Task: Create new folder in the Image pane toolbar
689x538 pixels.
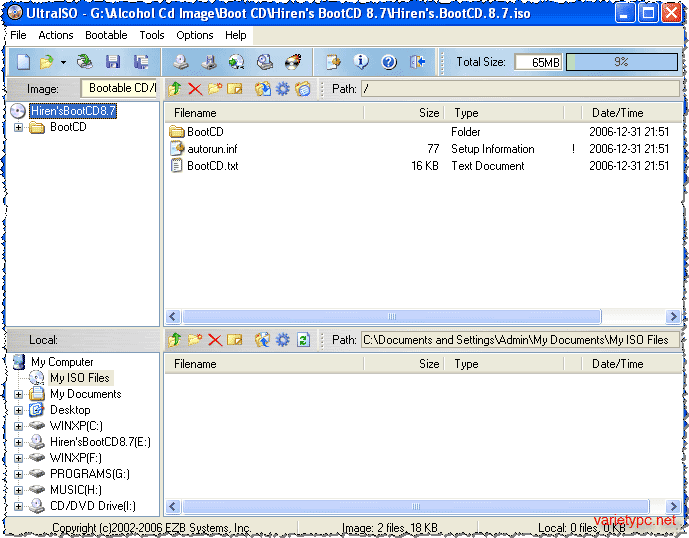Action: 215,89
